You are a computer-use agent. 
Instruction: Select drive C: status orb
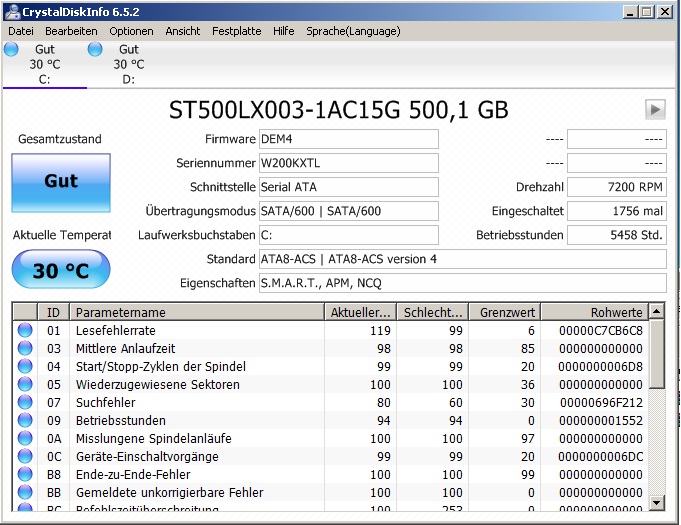[x=11, y=49]
